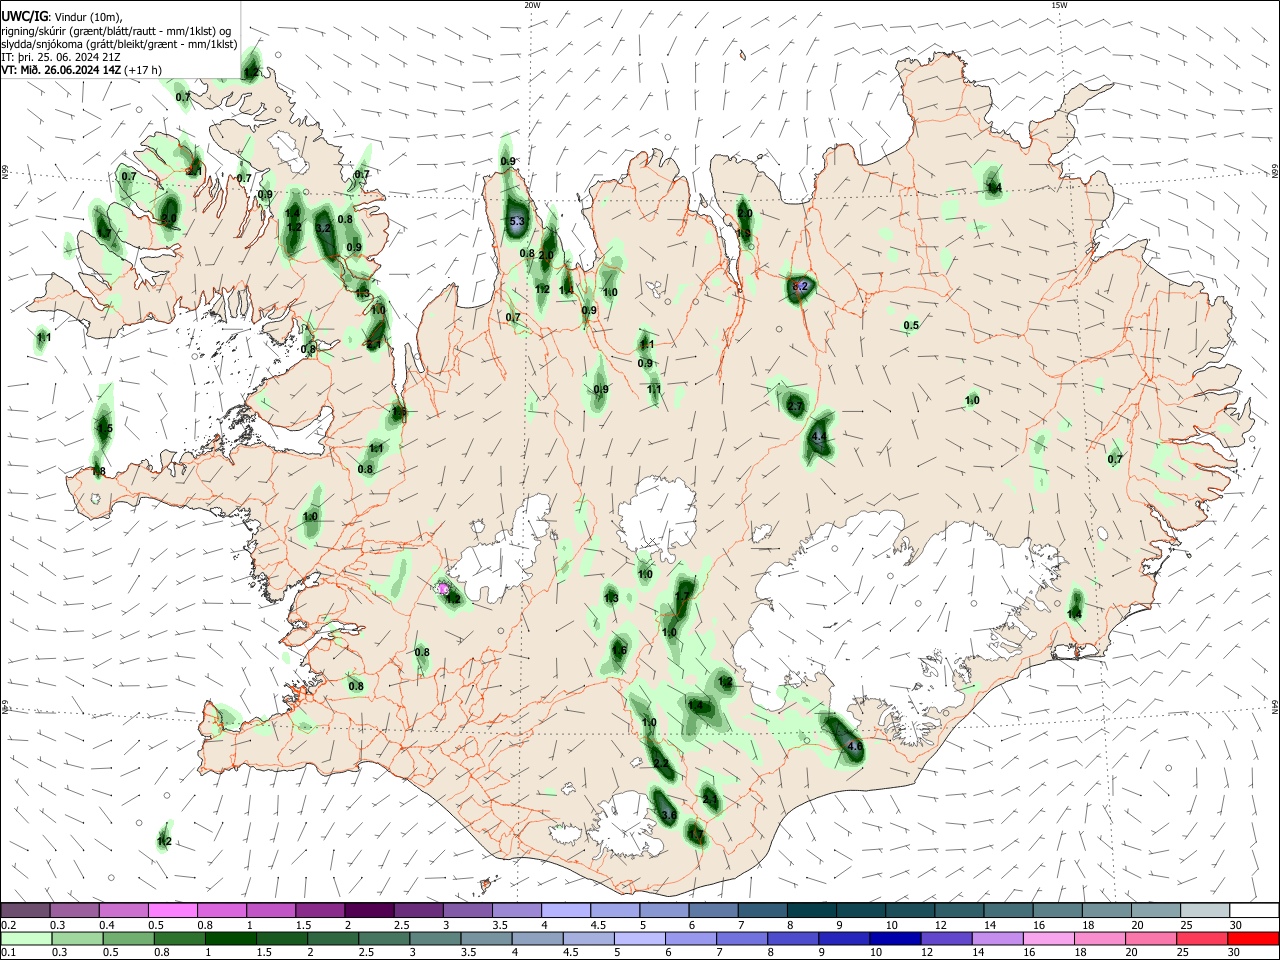Click the '30' label in the lower legend row
This screenshot has height=960, width=1280.
click(x=1235, y=953)
